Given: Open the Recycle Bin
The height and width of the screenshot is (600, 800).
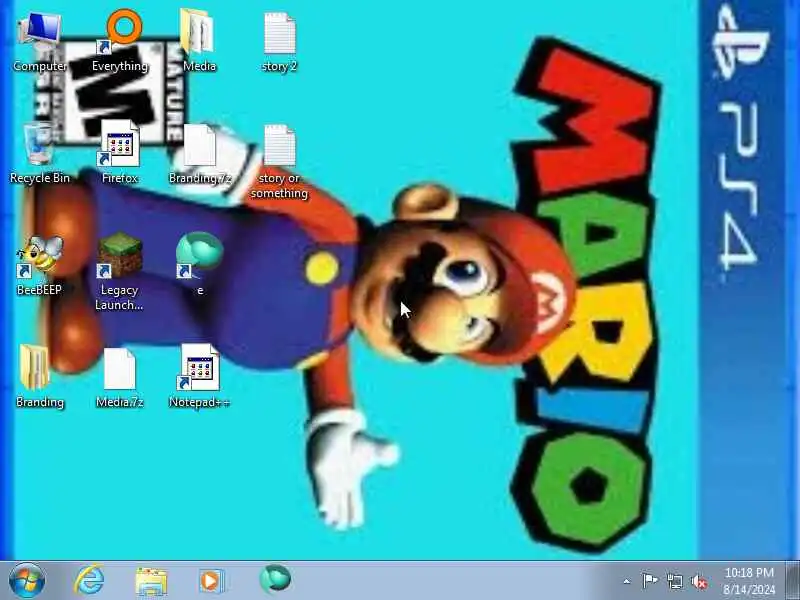Looking at the screenshot, I should 40,154.
